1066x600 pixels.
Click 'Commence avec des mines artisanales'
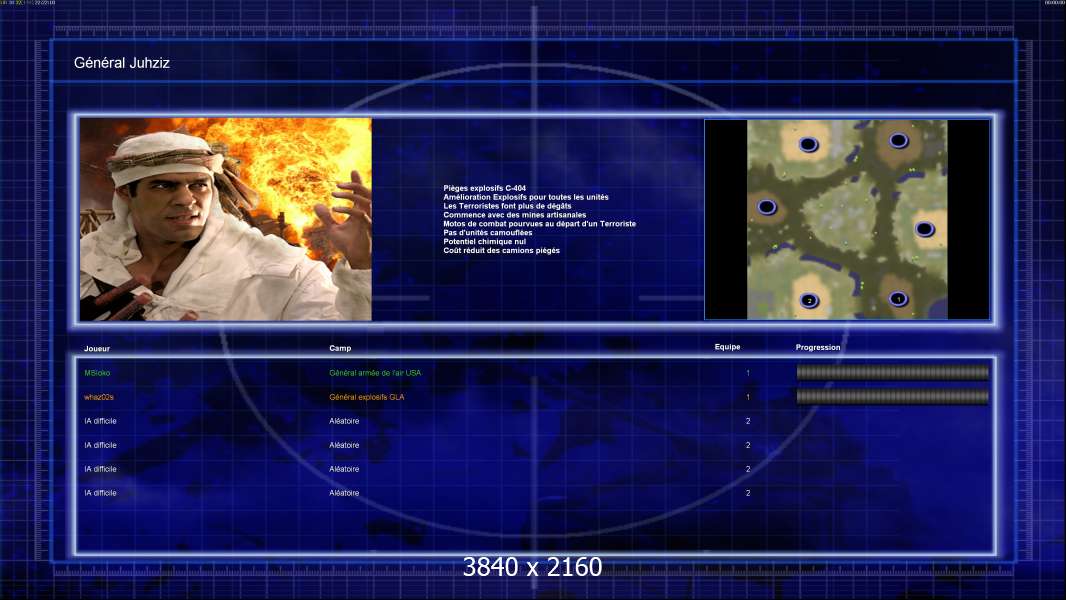point(515,215)
